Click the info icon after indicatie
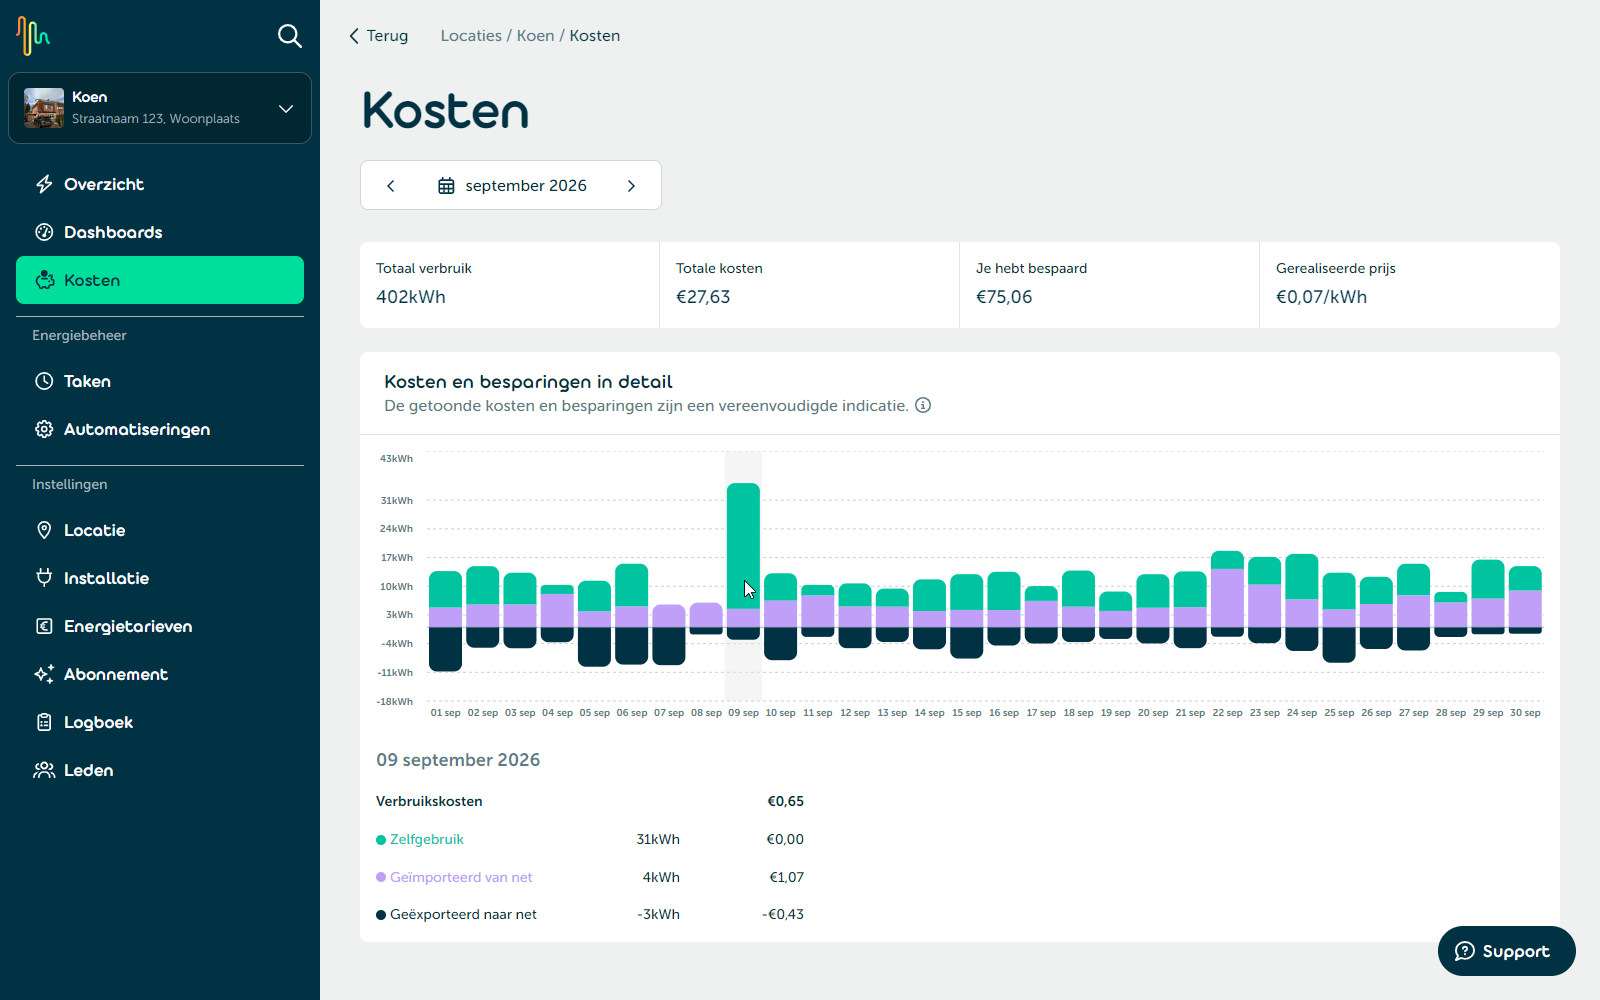The image size is (1600, 1000). pyautogui.click(x=923, y=405)
